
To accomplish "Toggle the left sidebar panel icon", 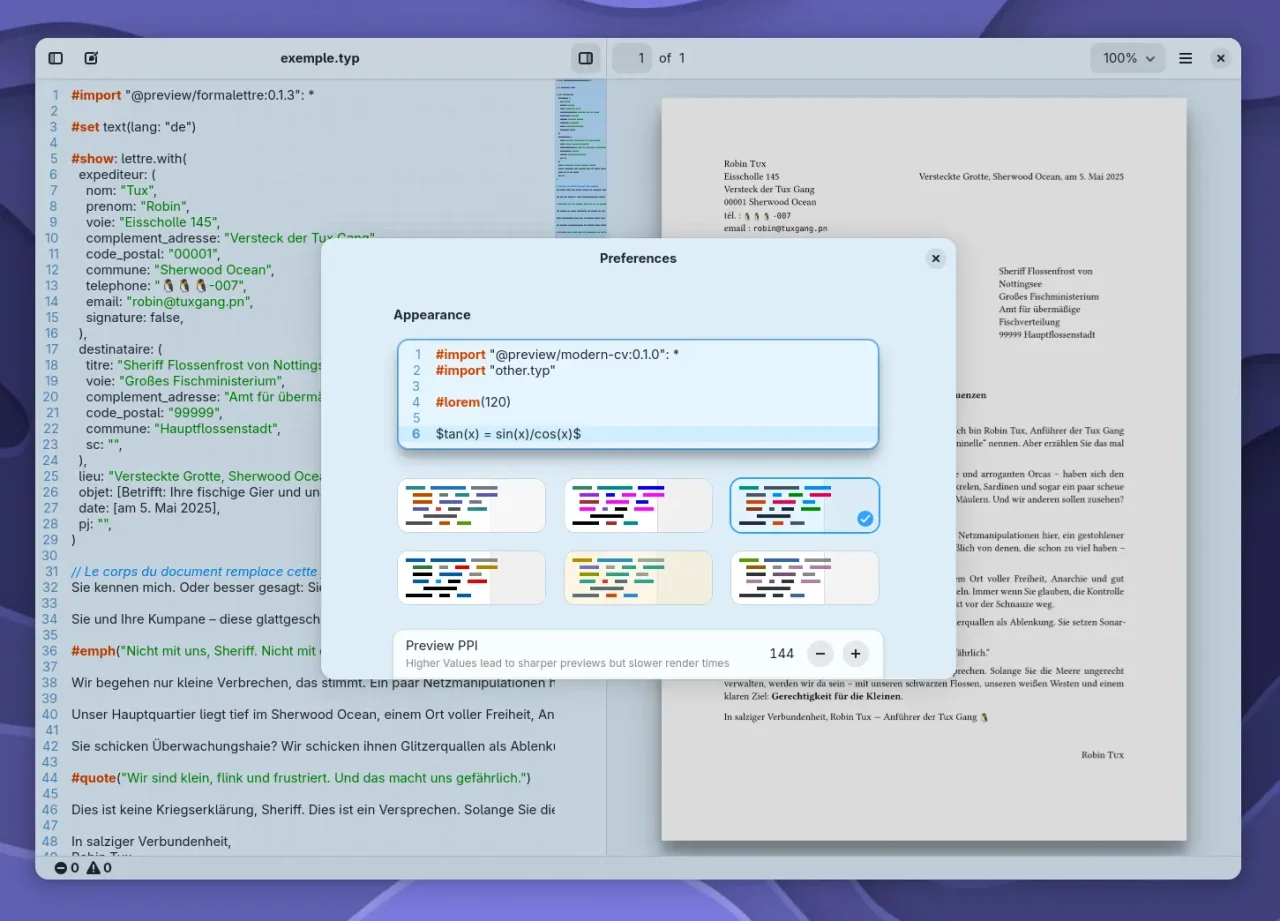I will tap(56, 59).
